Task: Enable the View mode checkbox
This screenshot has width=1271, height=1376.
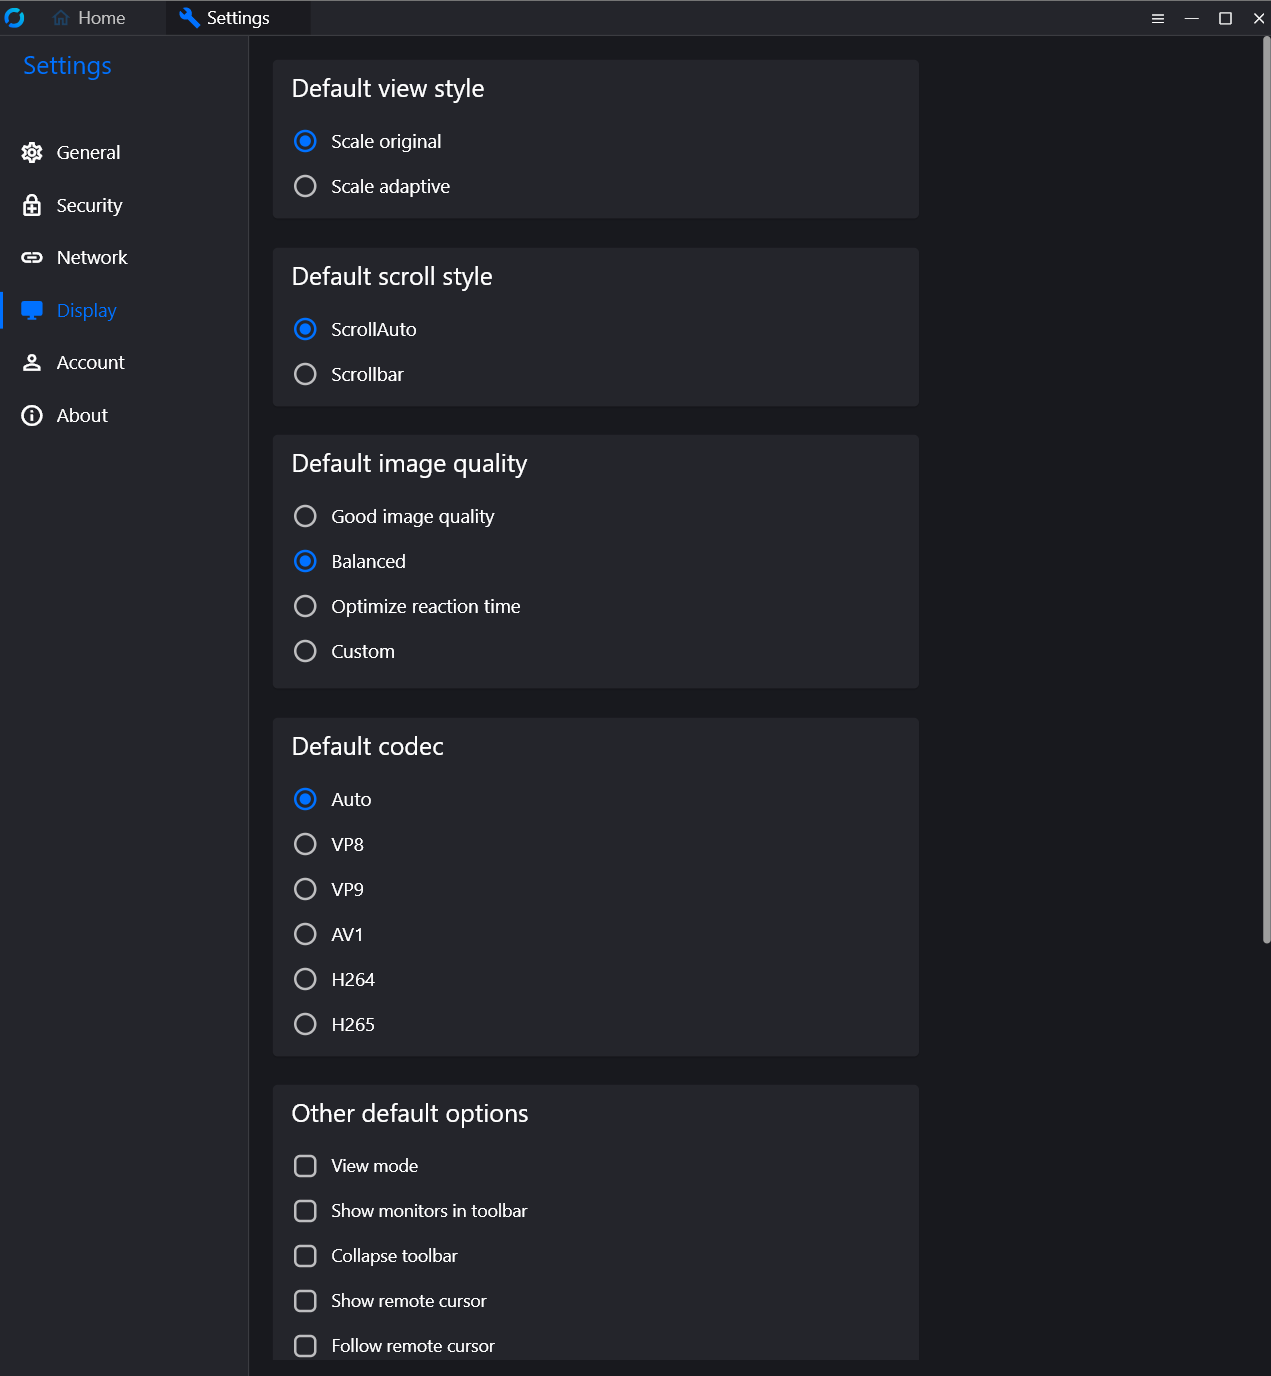Action: point(305,1166)
